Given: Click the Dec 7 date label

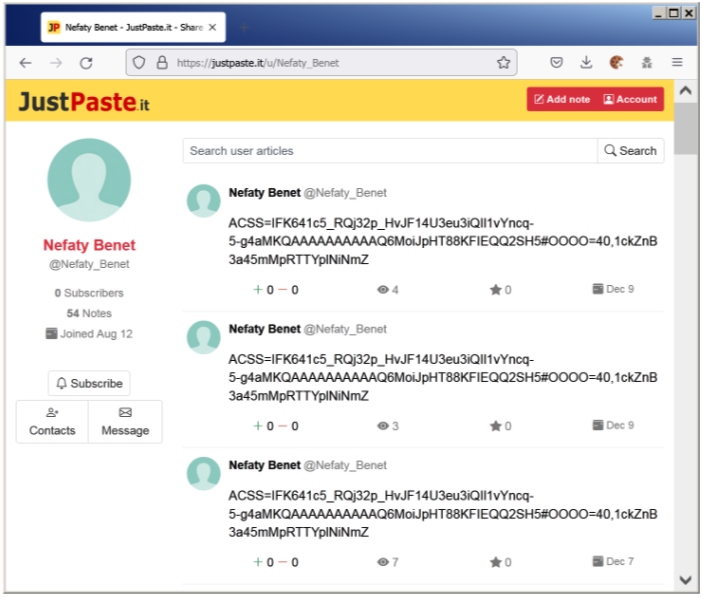Looking at the screenshot, I should coord(613,562).
